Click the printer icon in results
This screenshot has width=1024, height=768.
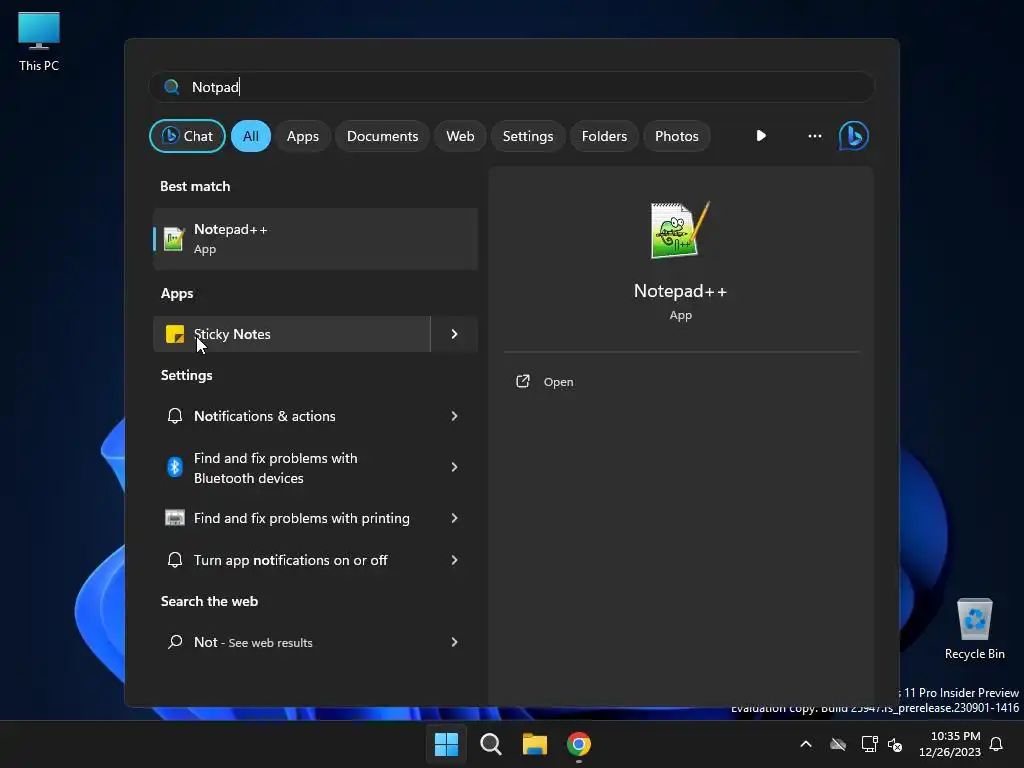pos(175,518)
